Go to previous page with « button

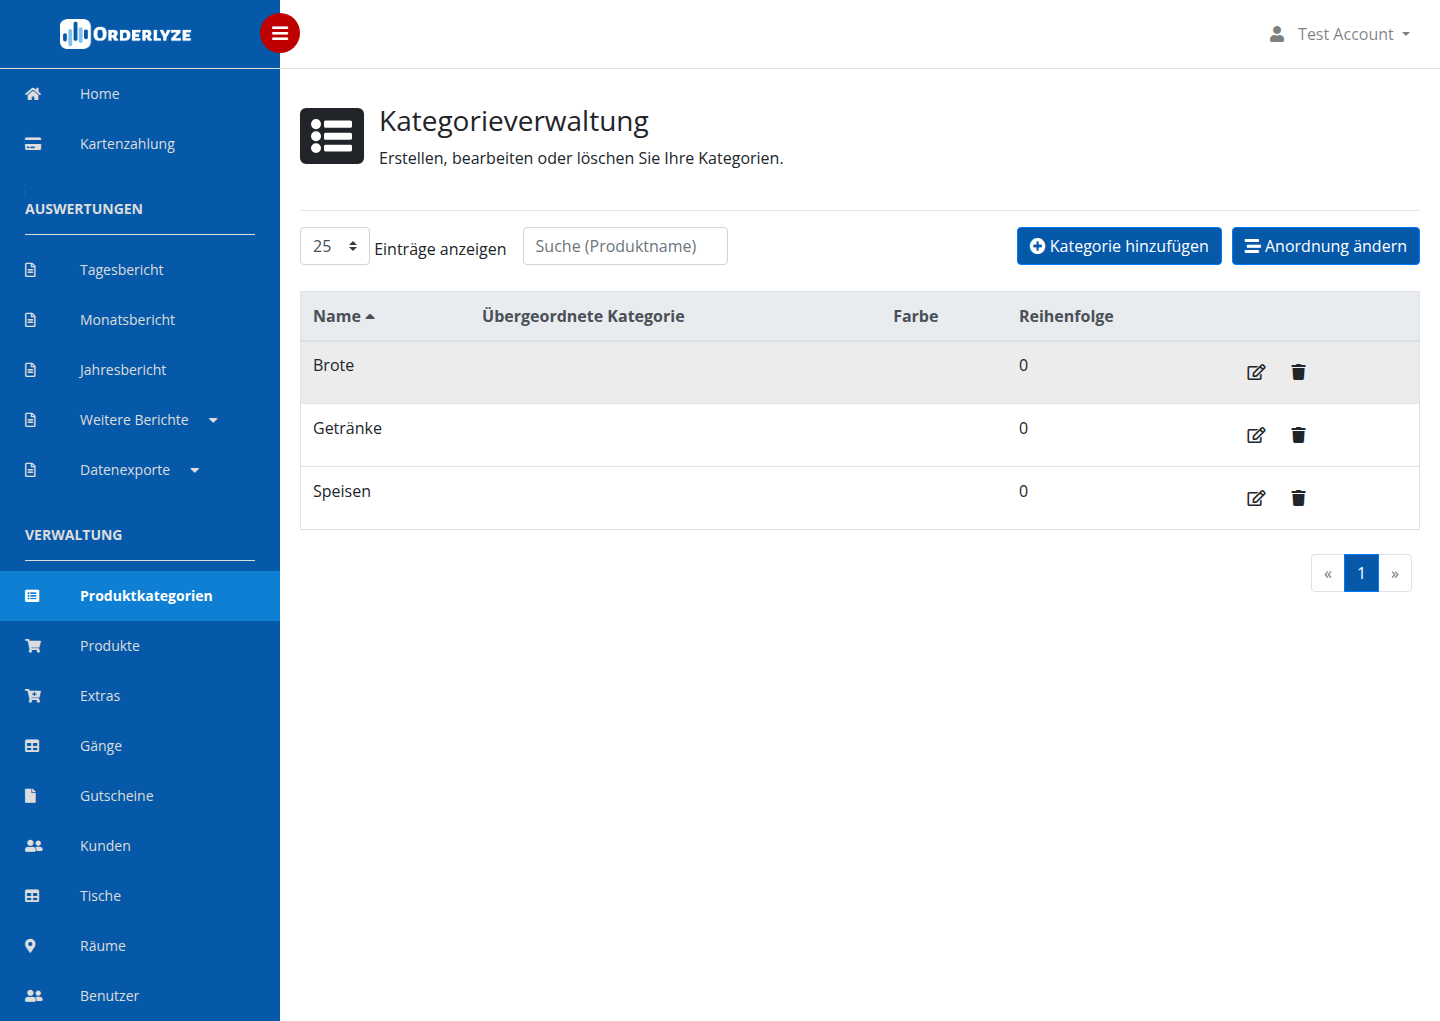coord(1327,573)
